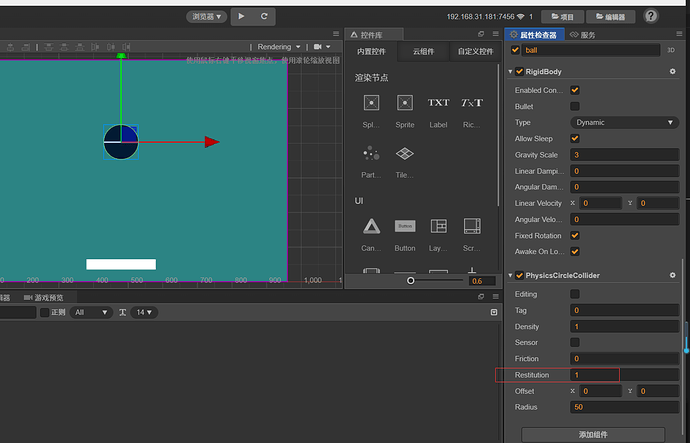Pick the Canvas UI widget

click(x=371, y=226)
